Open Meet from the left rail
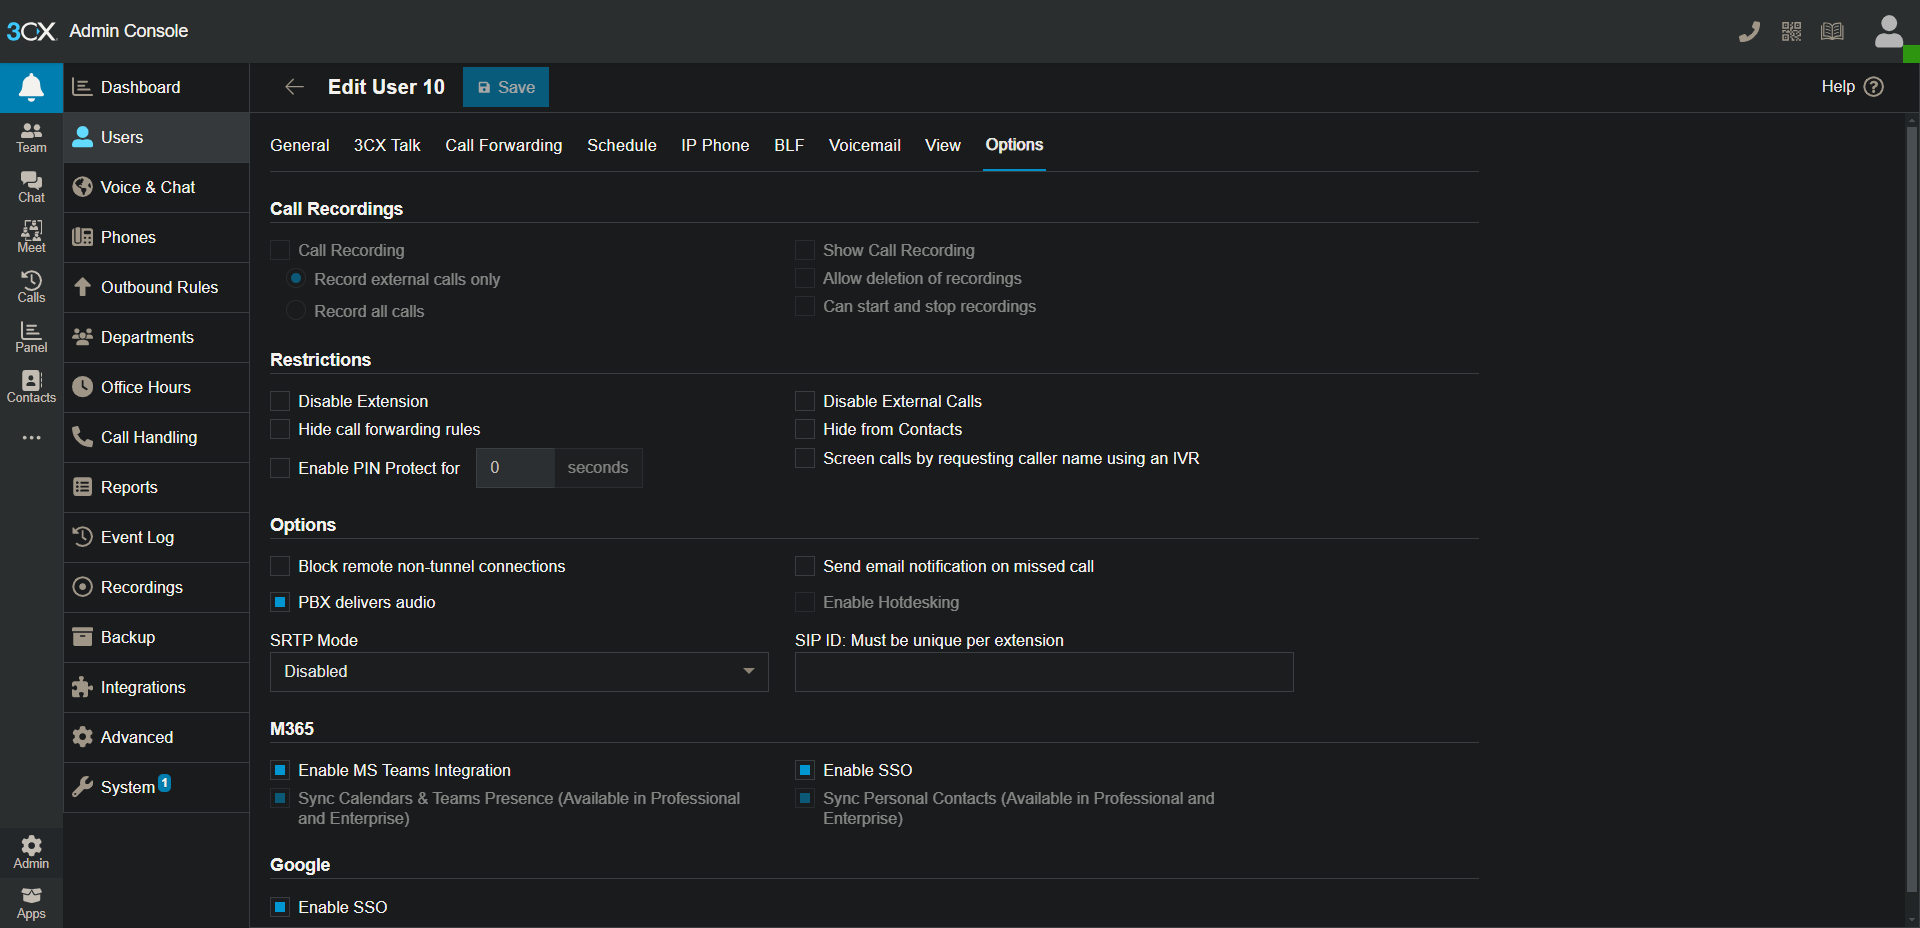This screenshot has width=1920, height=928. (31, 237)
